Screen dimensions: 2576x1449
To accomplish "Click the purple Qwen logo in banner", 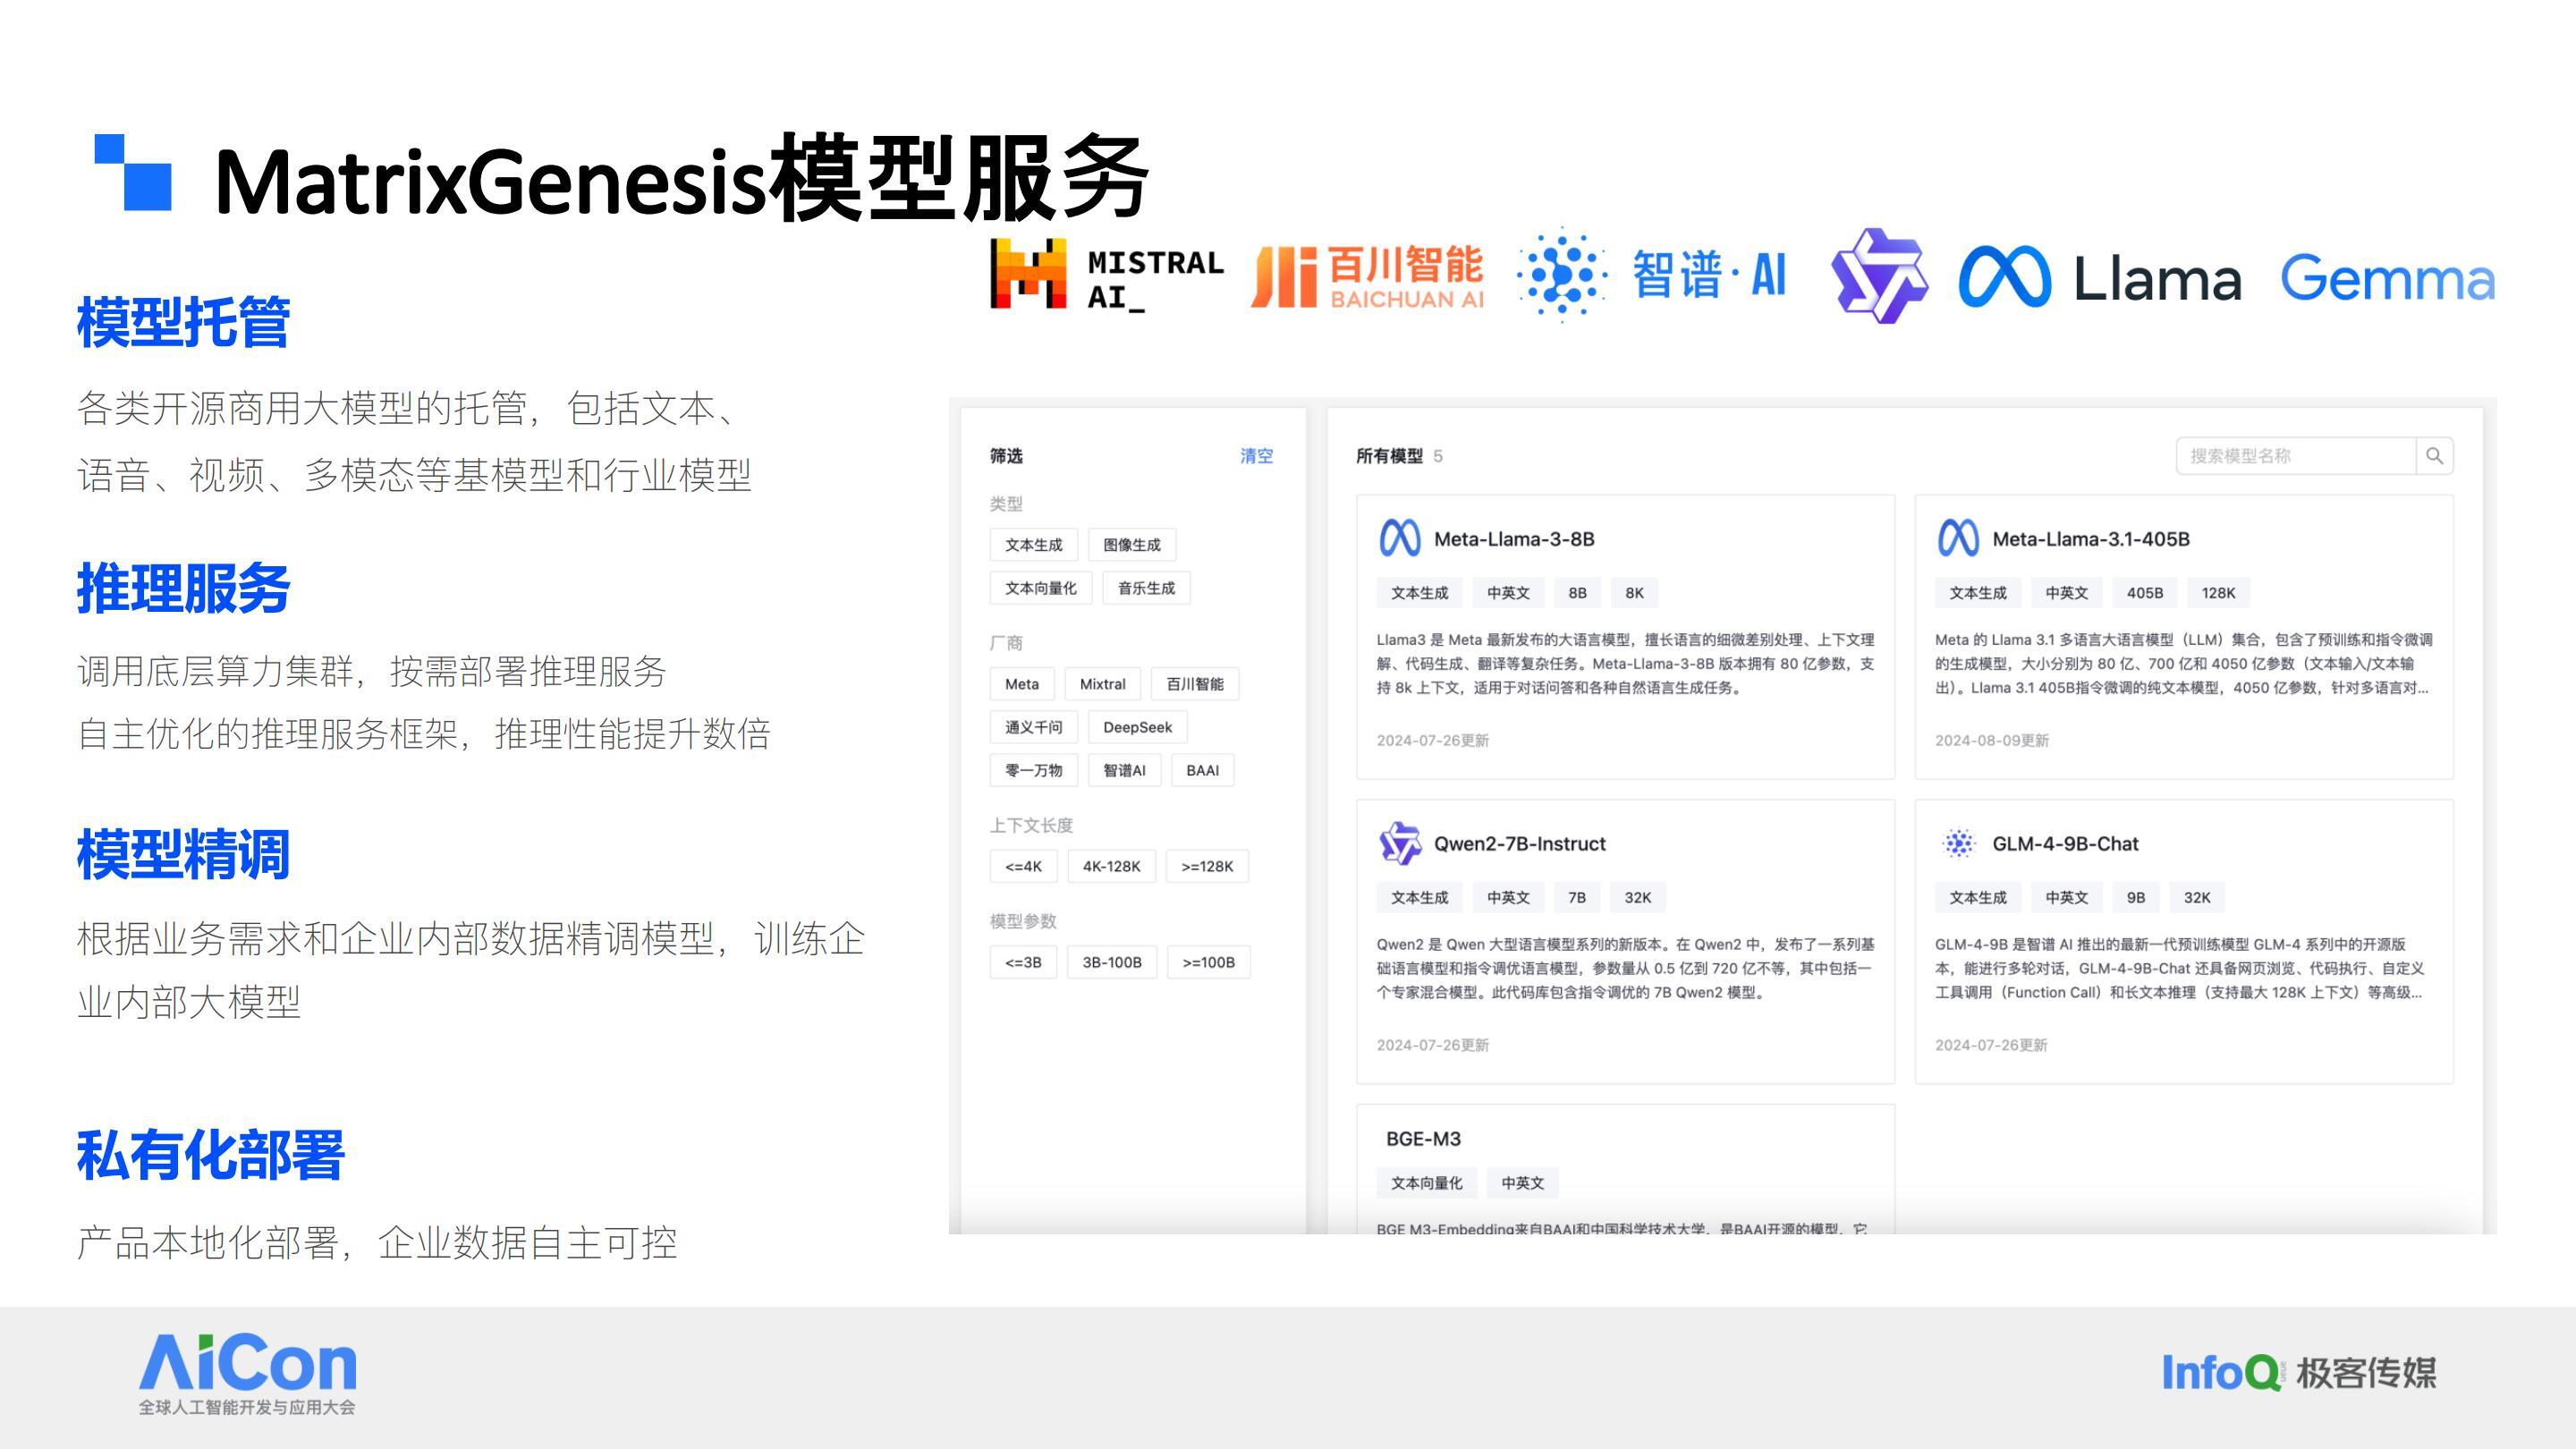I will tap(1879, 276).
